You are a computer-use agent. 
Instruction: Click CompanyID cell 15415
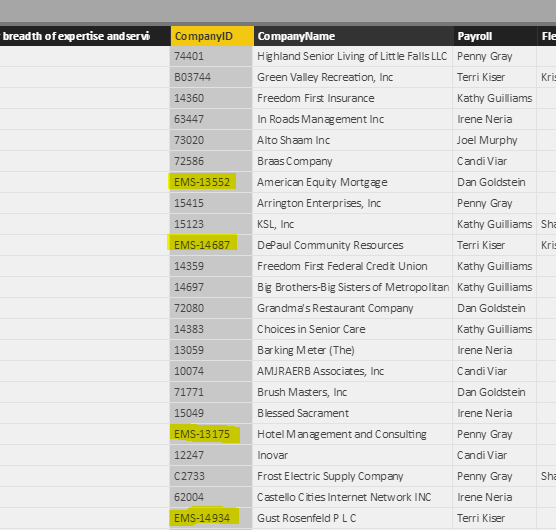click(211, 203)
